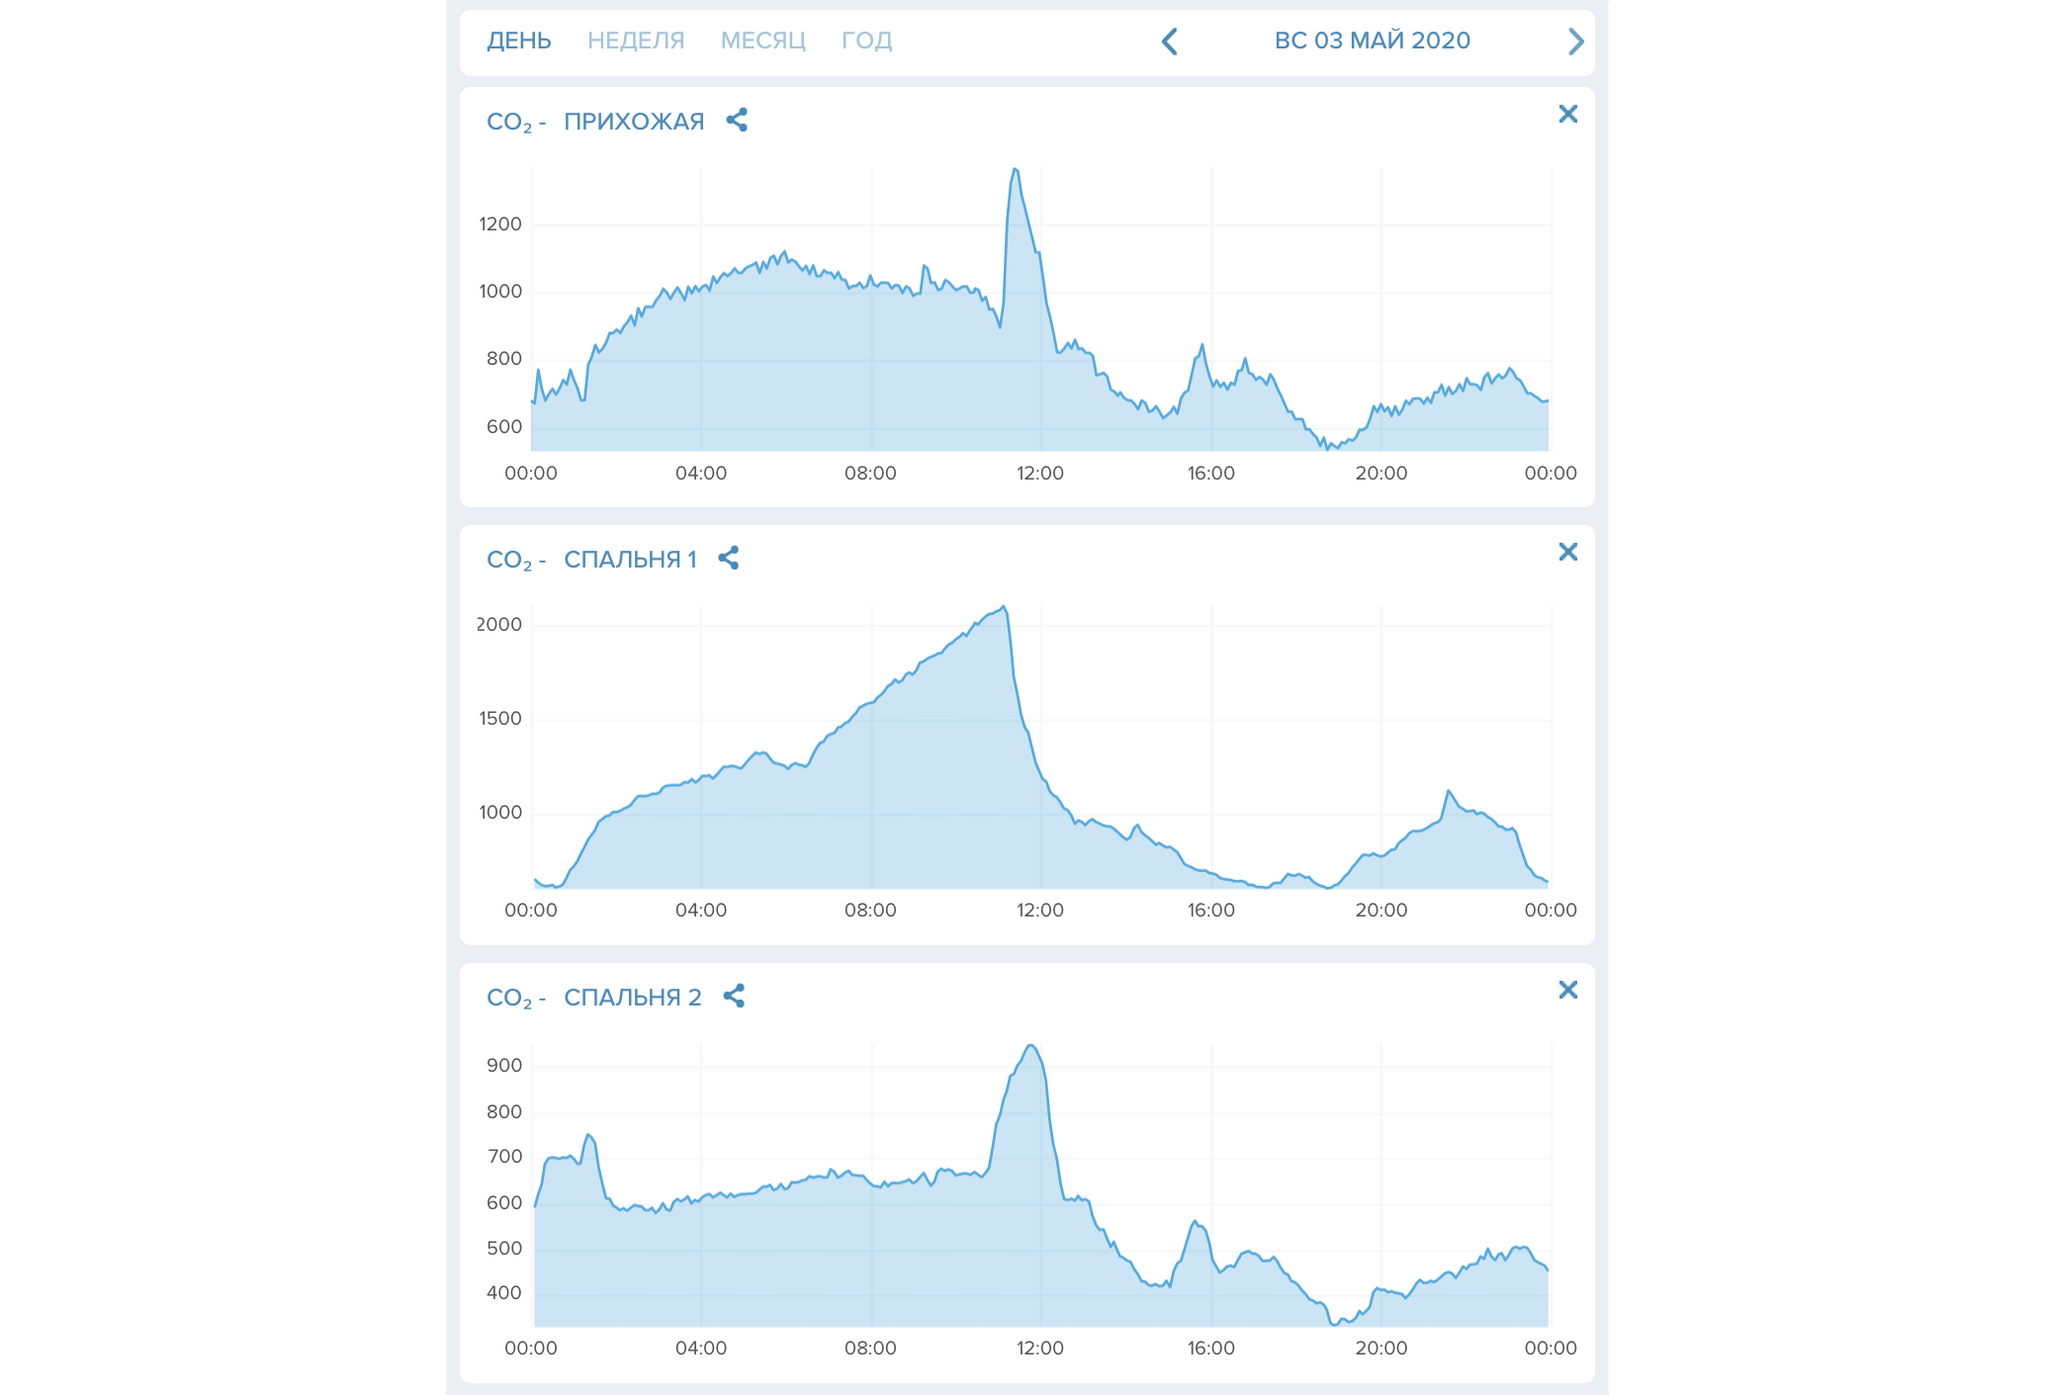Click the 1000 axis label in СПАЛЬНЯ 1 chart
The height and width of the screenshot is (1395, 2048).
(500, 813)
